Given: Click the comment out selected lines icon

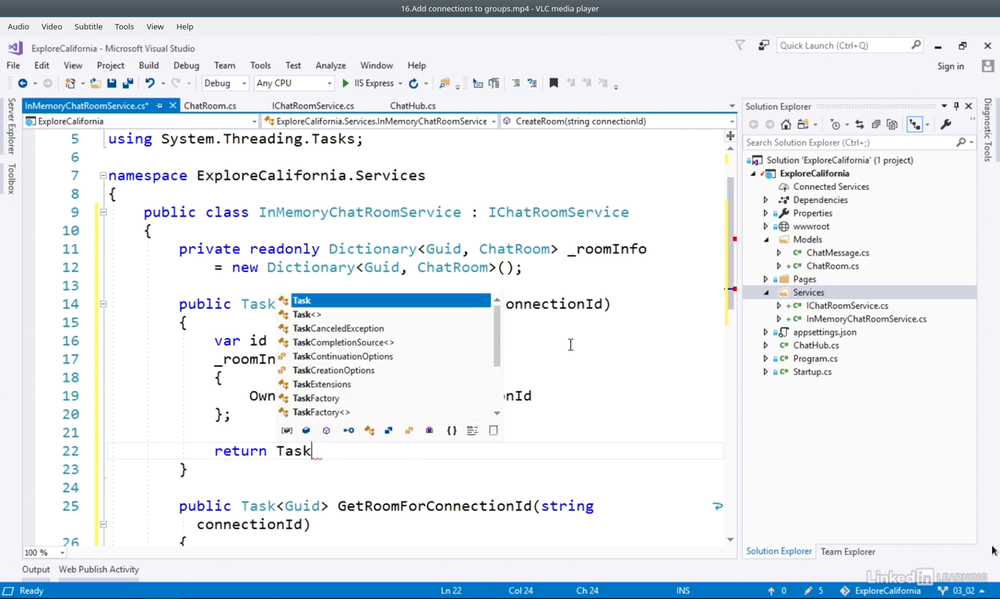Looking at the screenshot, I should click(x=516, y=83).
